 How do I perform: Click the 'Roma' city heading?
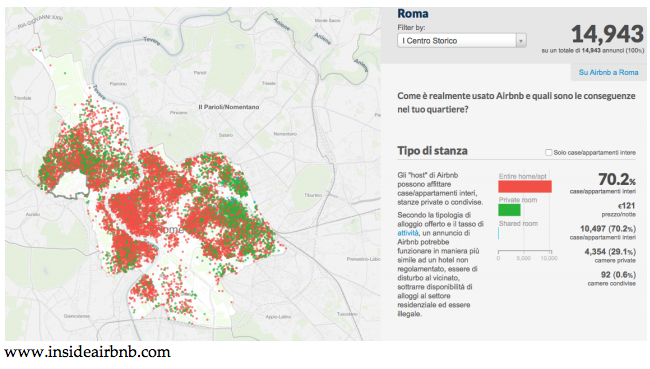coord(413,14)
